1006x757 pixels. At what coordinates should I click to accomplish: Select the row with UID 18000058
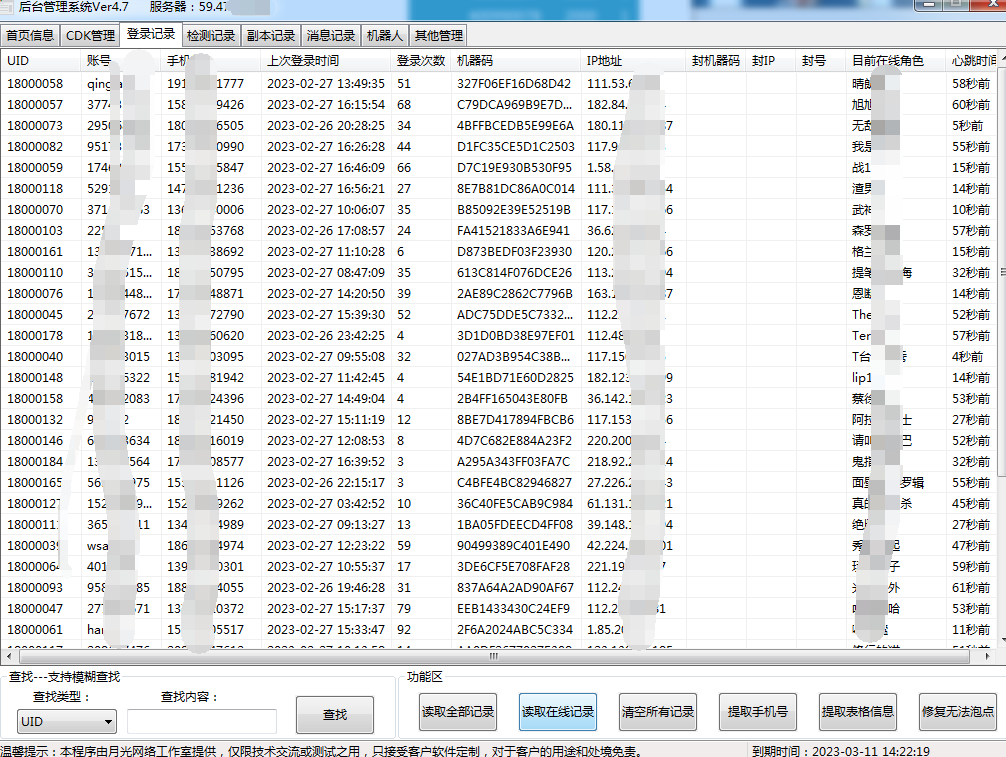(x=35, y=84)
